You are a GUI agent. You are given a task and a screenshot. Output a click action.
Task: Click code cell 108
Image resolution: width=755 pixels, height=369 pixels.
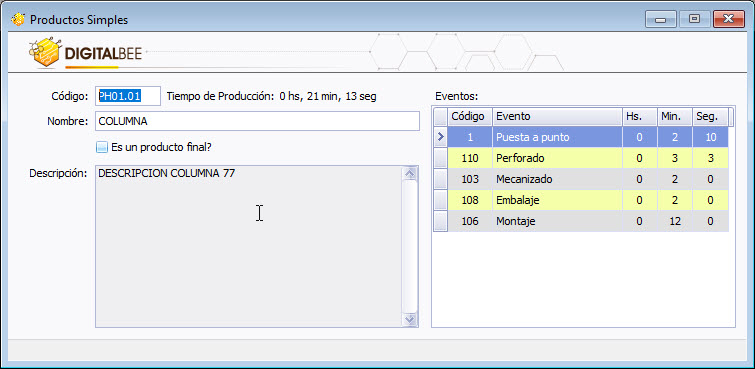click(470, 200)
